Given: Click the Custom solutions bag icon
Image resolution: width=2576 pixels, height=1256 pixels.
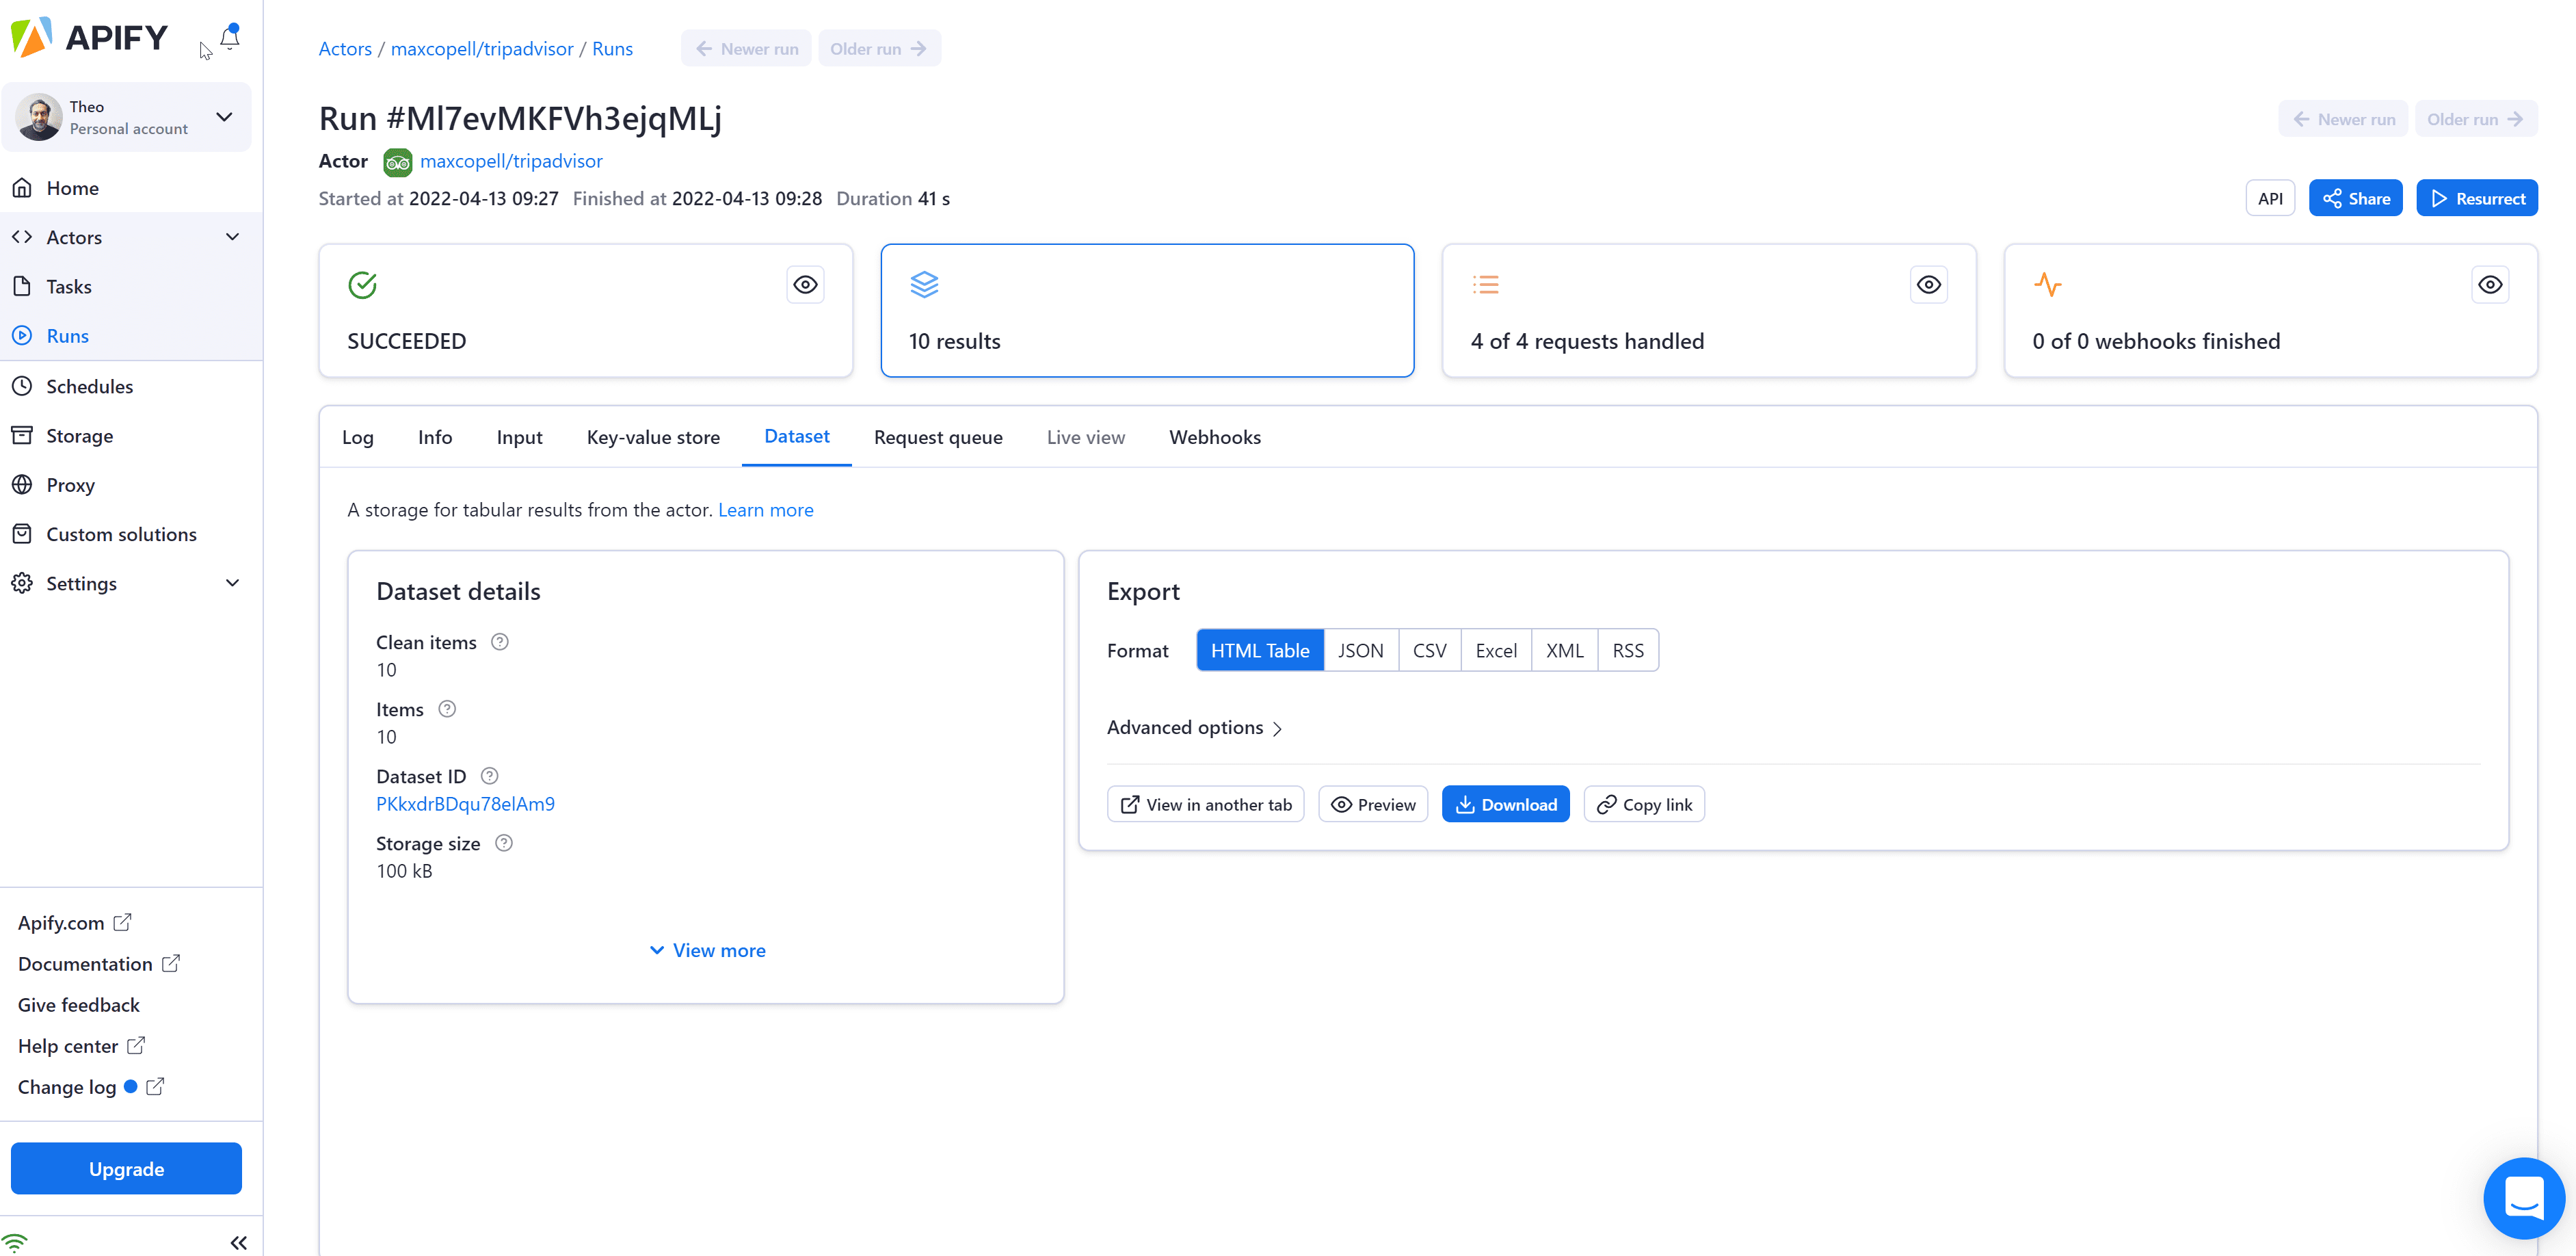Looking at the screenshot, I should 22,534.
